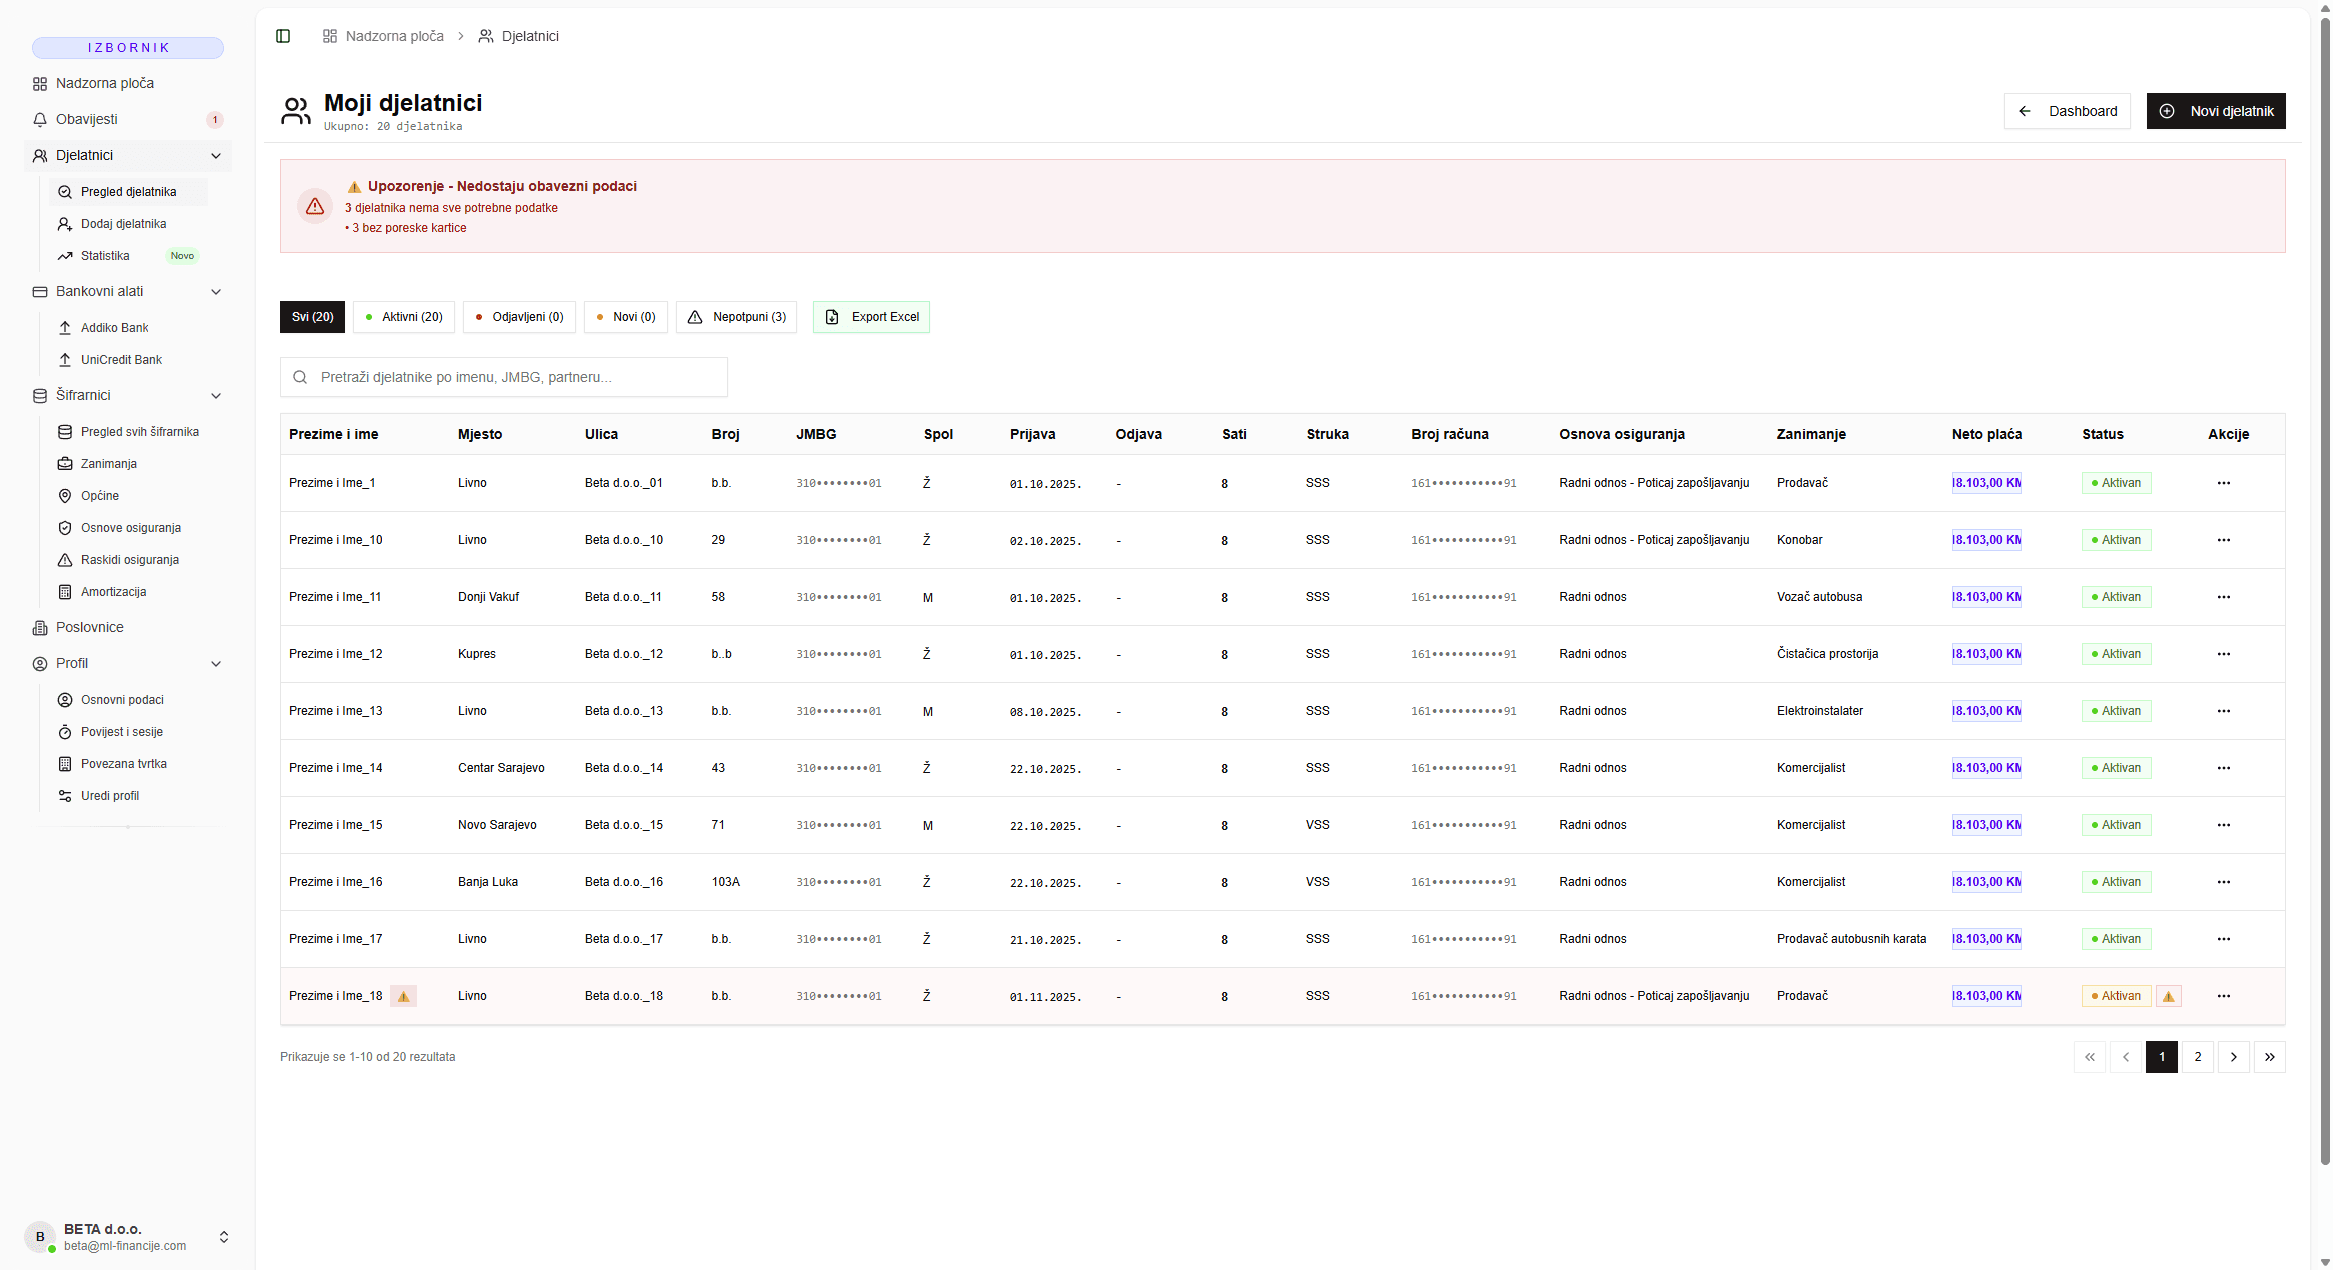Viewport: 2333px width, 1270px height.
Task: Click the Poslovnice building icon
Action: pos(40,628)
